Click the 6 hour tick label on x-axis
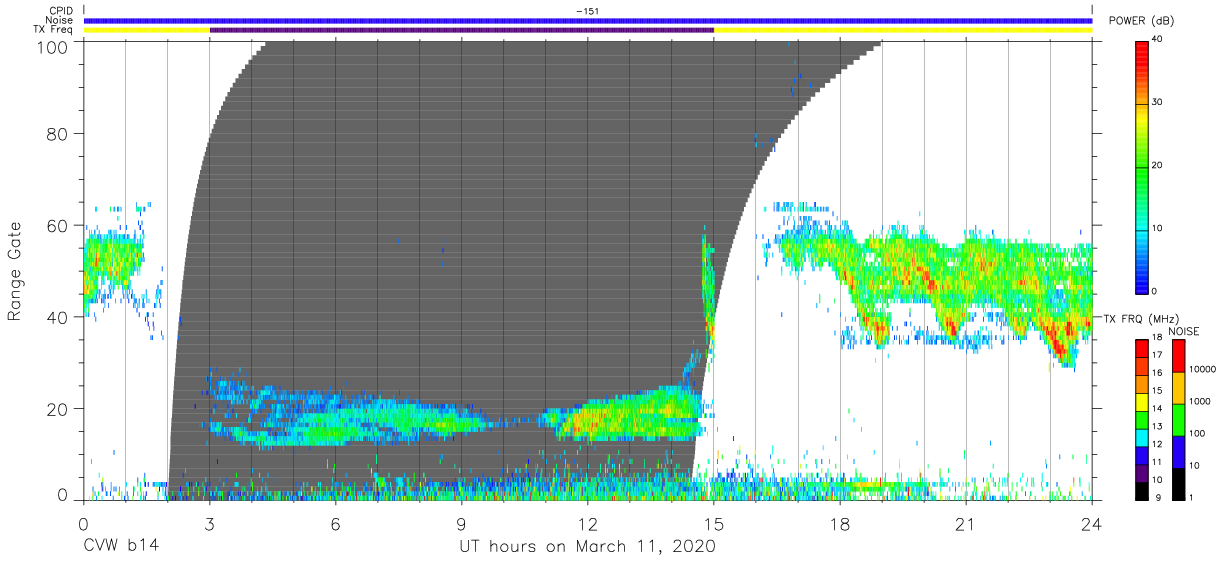1228x567 pixels. [335, 523]
